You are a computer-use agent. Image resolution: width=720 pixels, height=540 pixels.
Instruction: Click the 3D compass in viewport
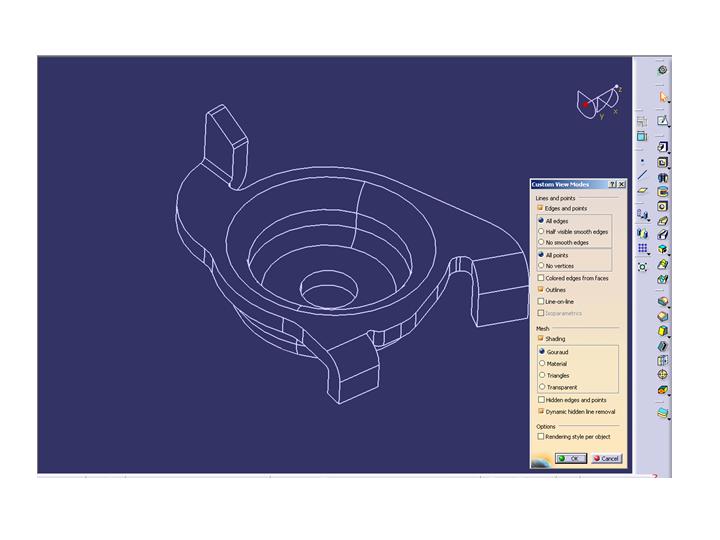click(x=599, y=102)
